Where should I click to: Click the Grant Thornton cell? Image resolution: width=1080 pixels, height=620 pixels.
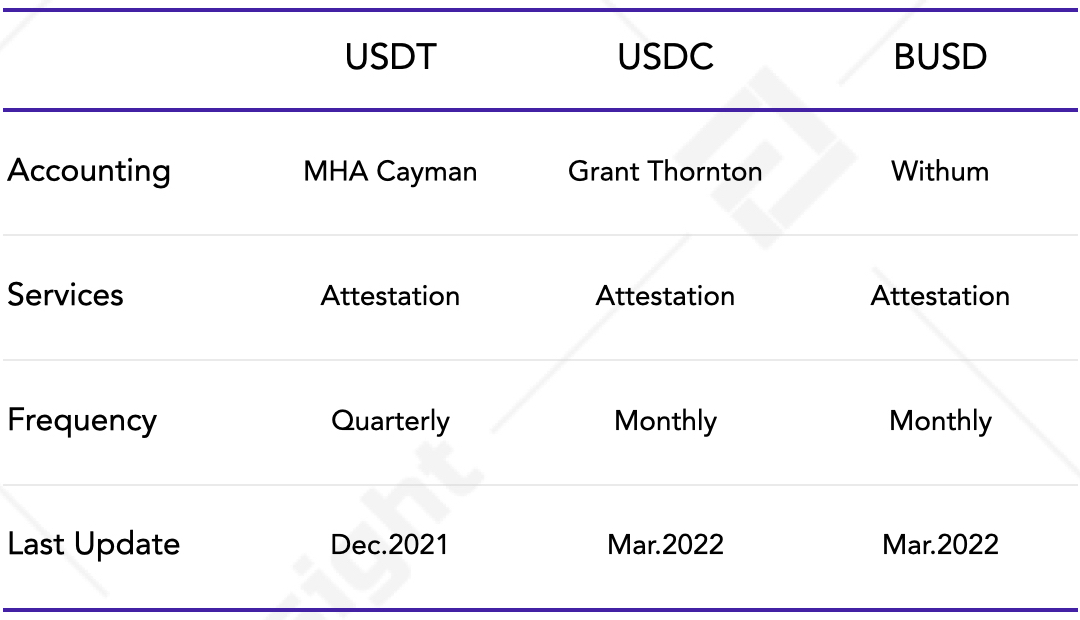click(665, 172)
